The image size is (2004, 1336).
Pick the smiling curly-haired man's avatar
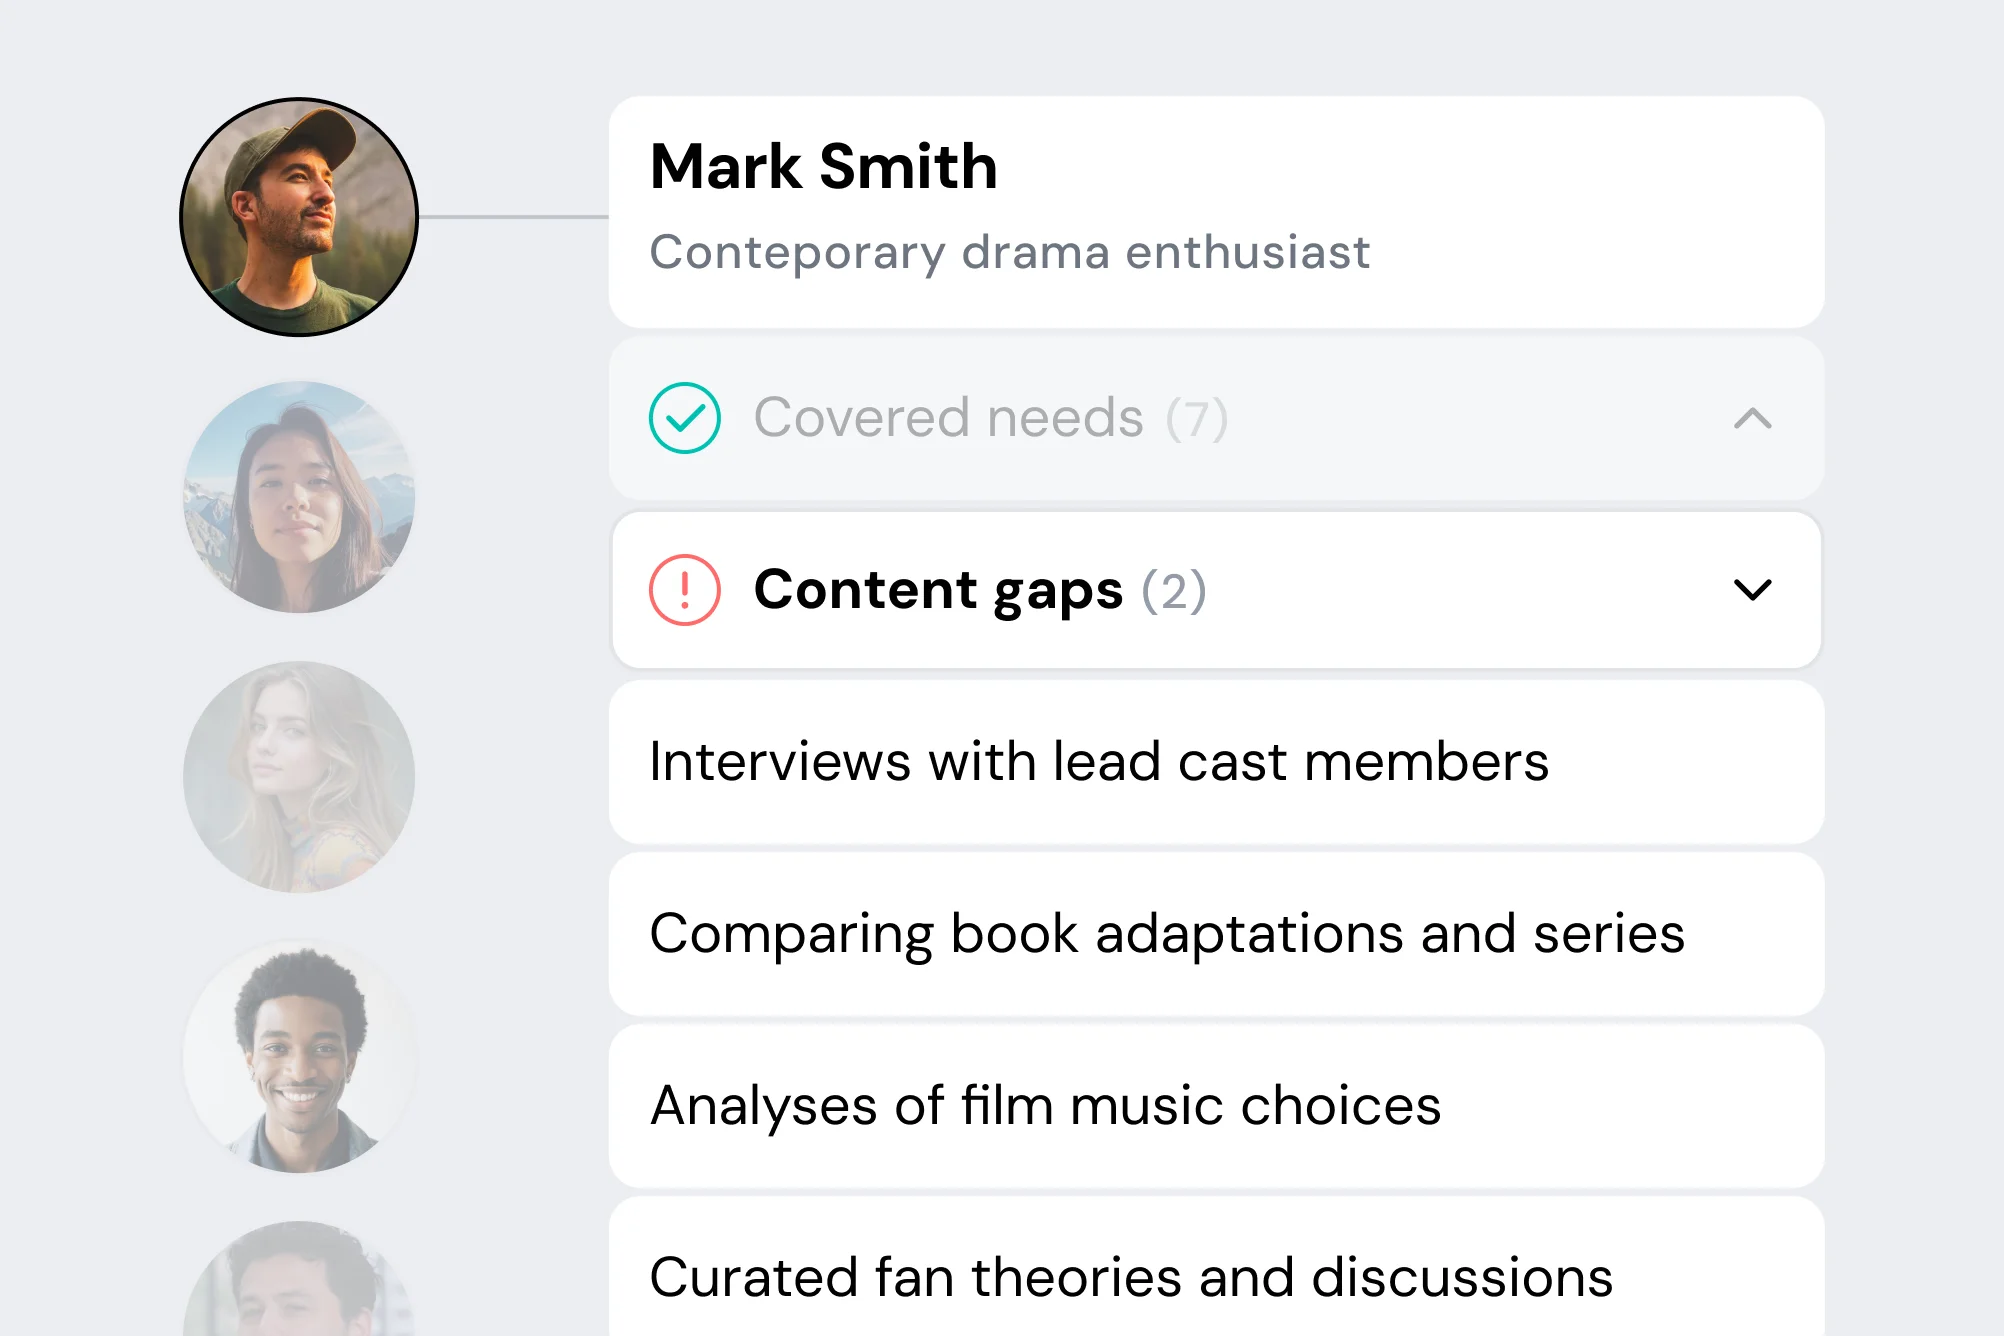(x=299, y=1057)
